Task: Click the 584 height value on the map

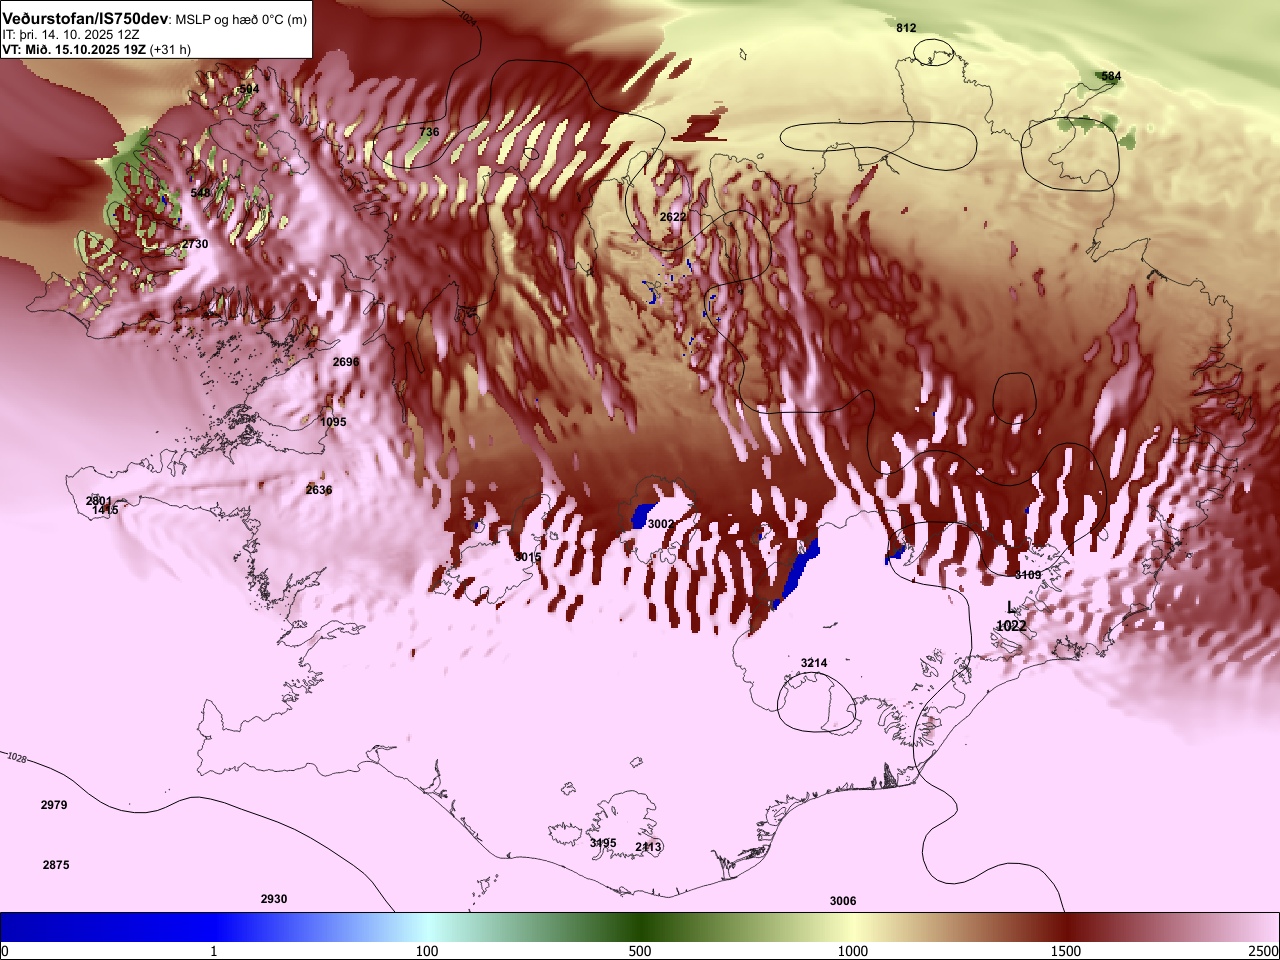Action: pyautogui.click(x=1111, y=76)
